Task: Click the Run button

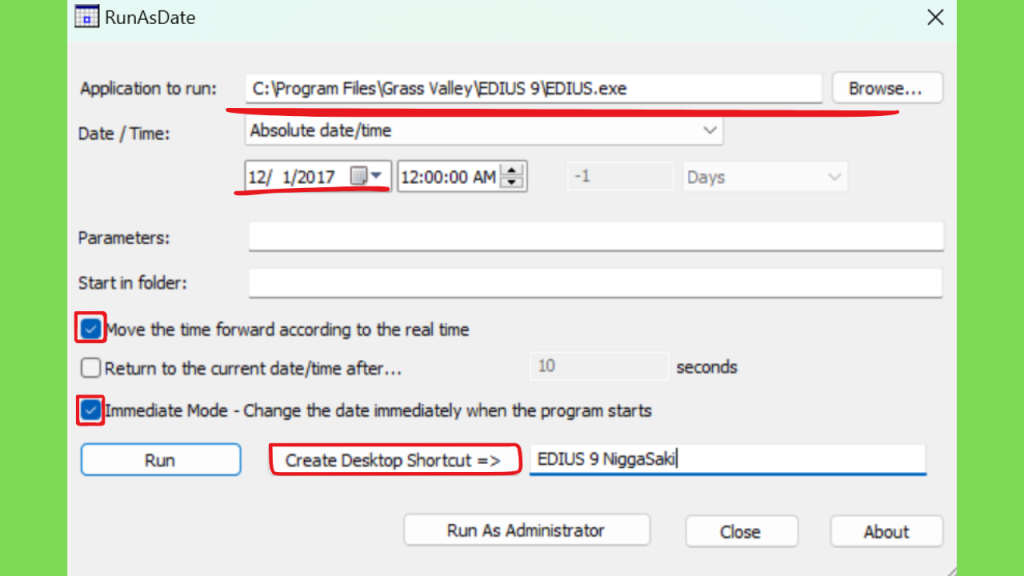Action: tap(161, 460)
